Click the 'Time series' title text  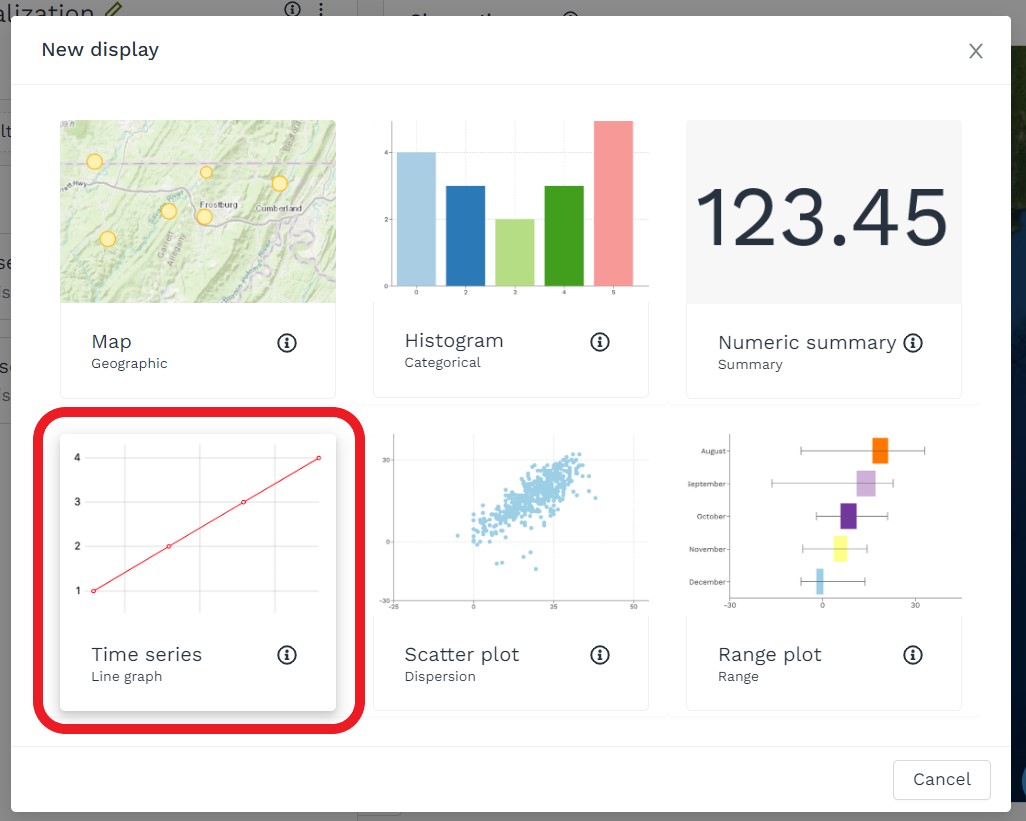click(146, 655)
